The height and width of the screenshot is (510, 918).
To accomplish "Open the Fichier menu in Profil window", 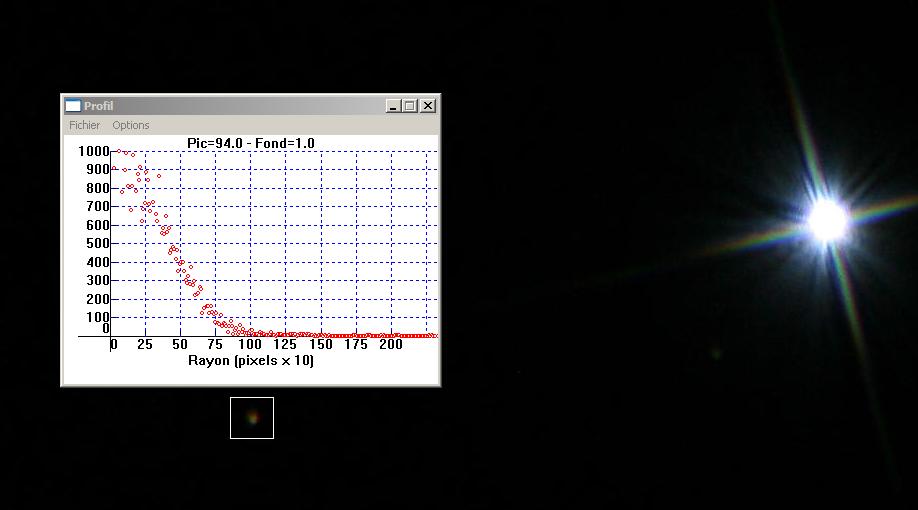I will tap(84, 125).
